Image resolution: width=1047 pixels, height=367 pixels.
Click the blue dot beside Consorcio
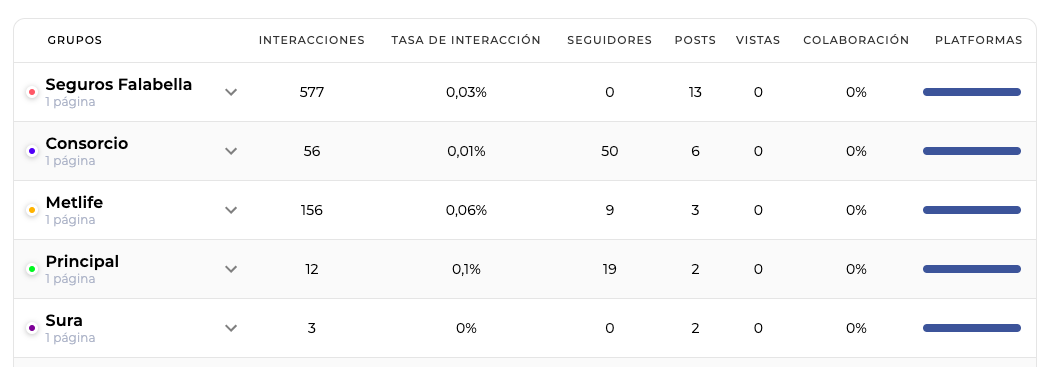pos(31,151)
